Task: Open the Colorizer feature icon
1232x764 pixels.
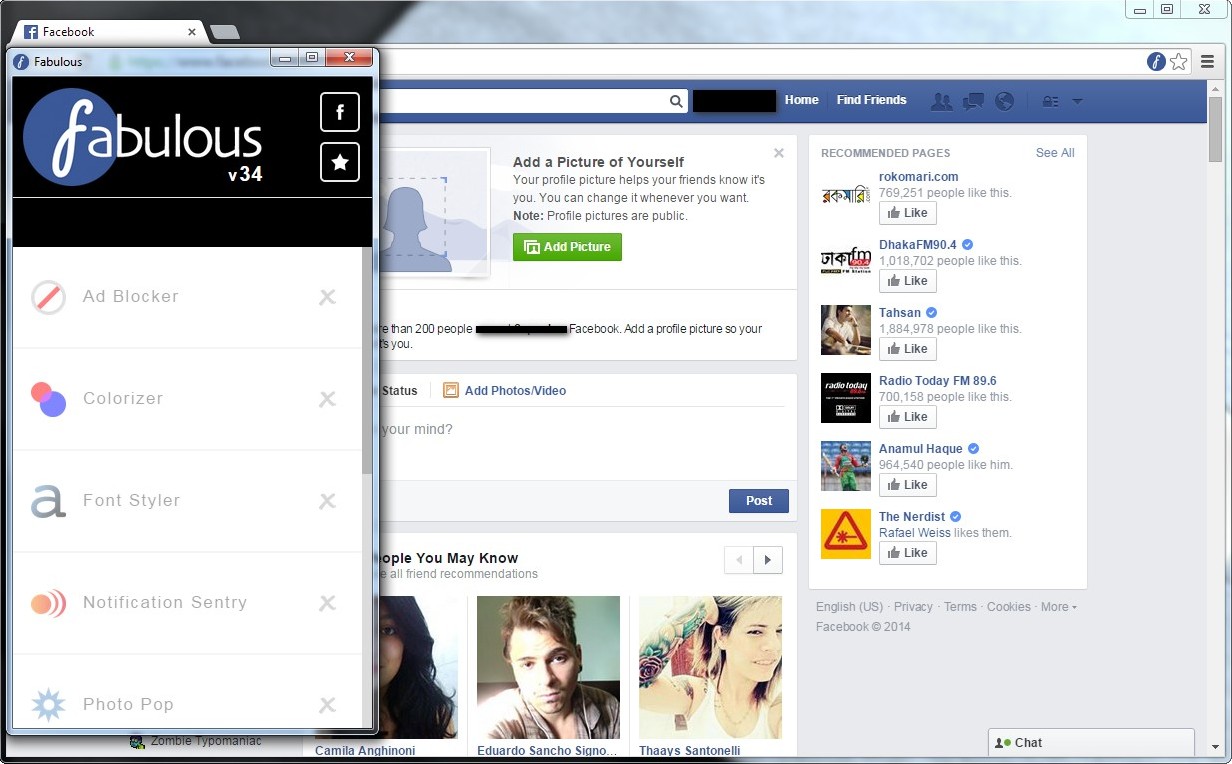Action: tap(48, 399)
